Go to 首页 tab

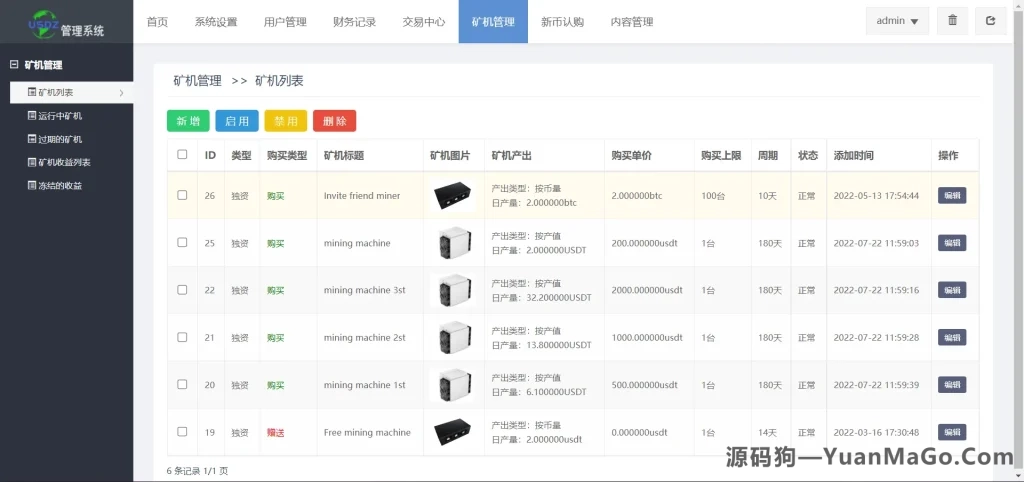157,22
